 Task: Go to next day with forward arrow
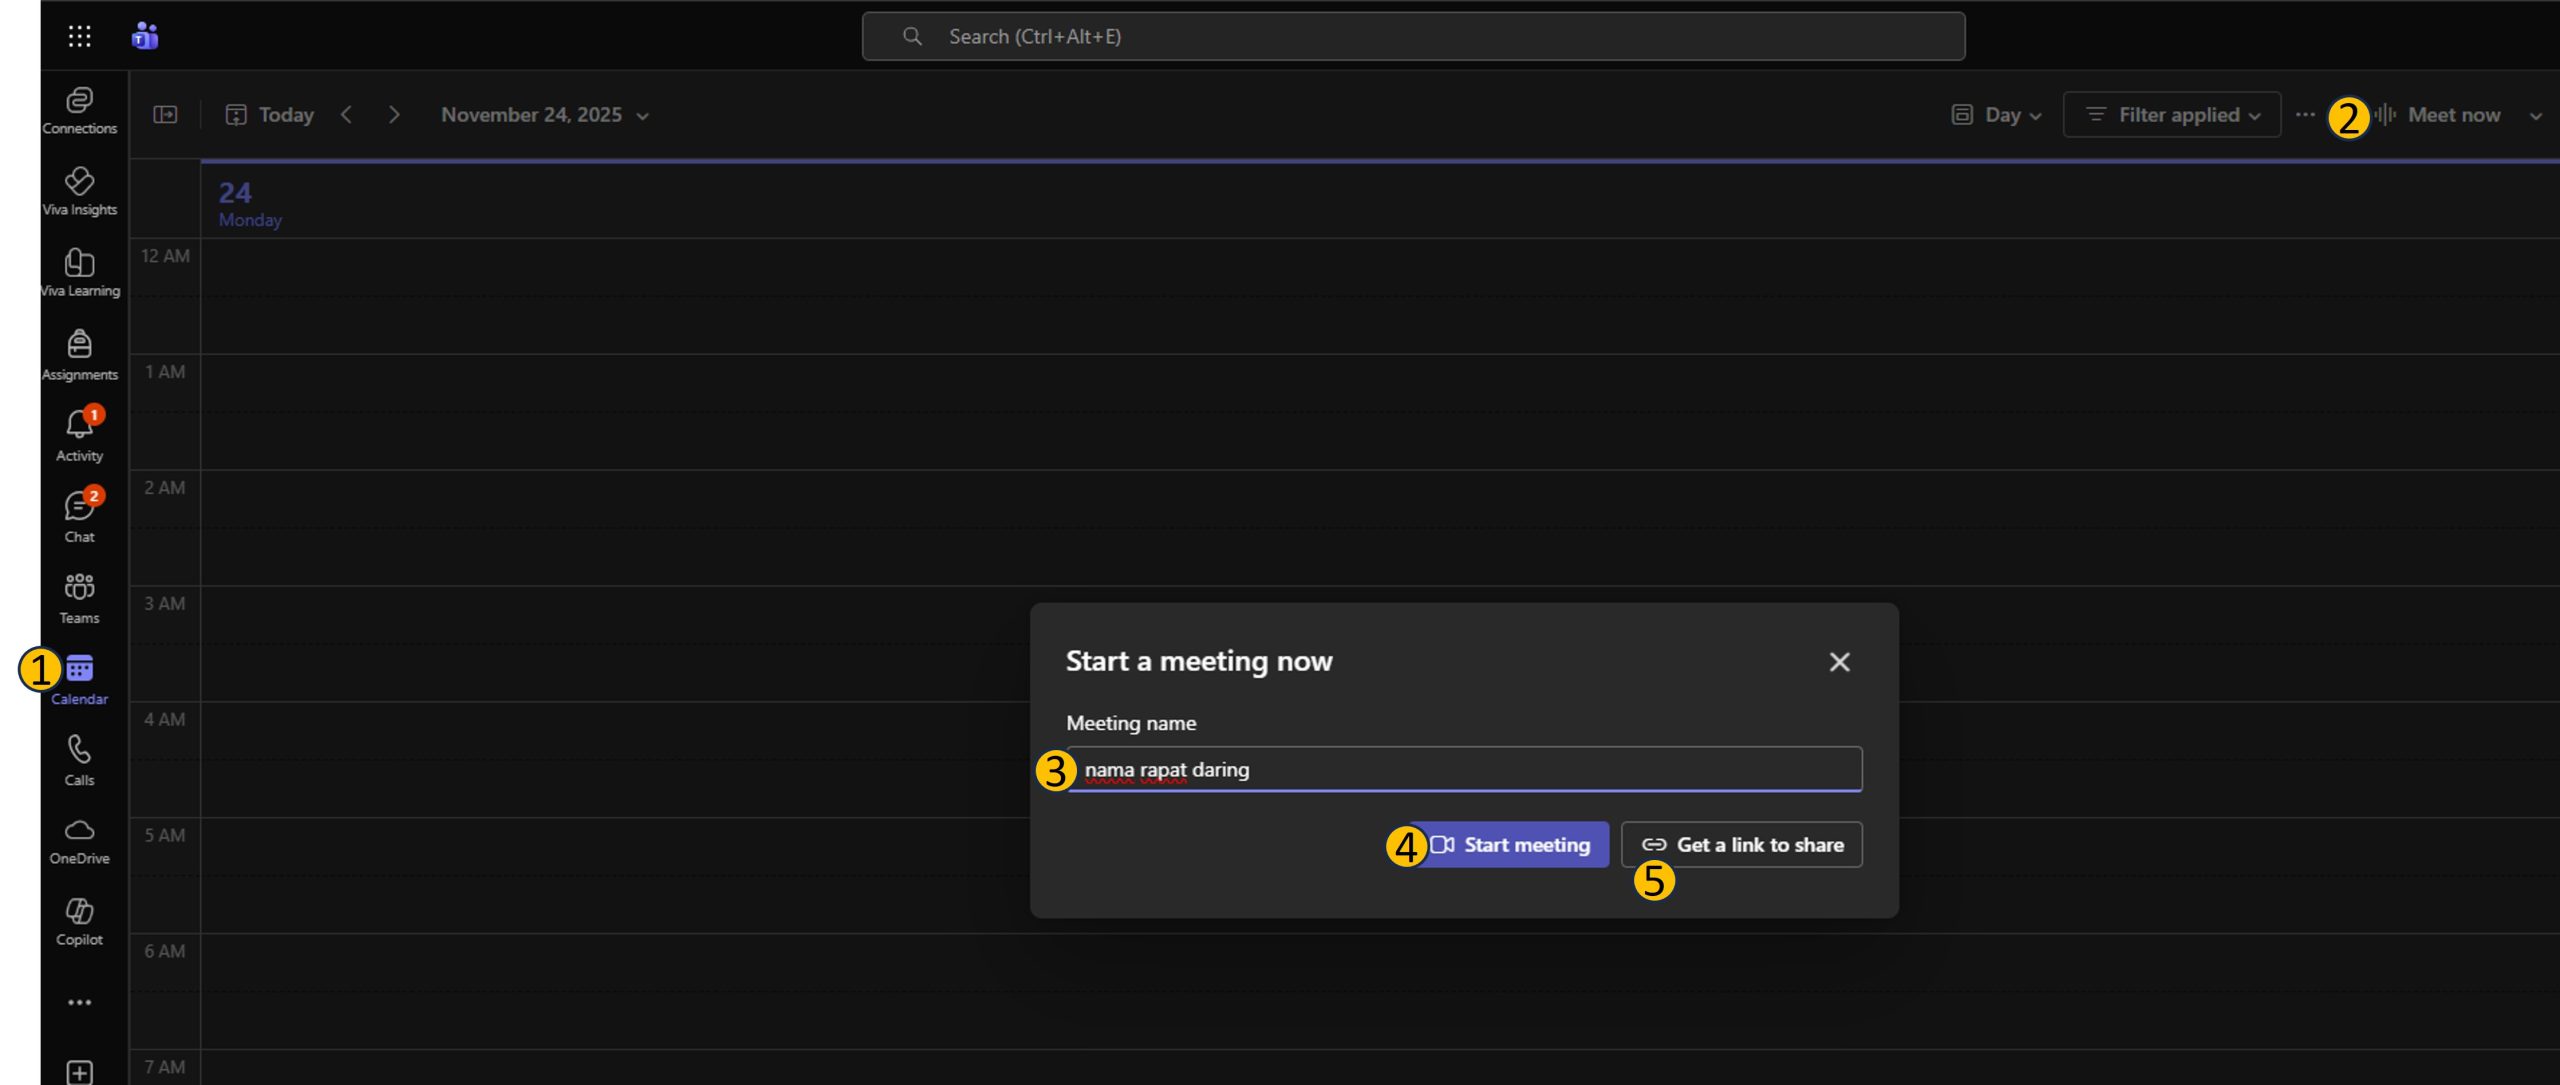(x=394, y=115)
